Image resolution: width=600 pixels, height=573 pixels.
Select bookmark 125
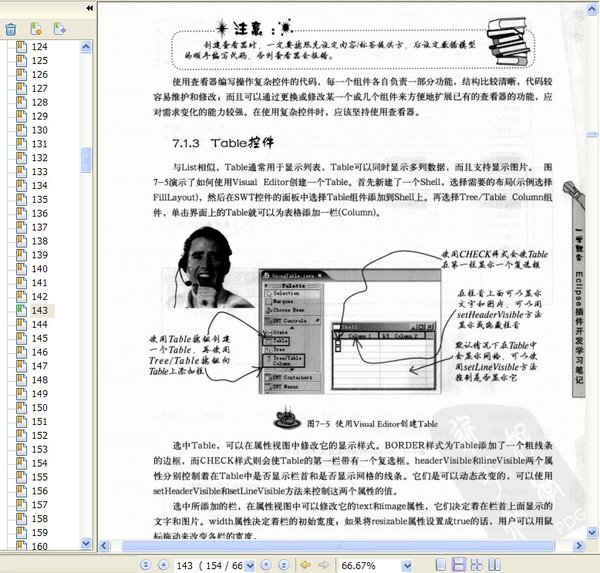(39, 60)
